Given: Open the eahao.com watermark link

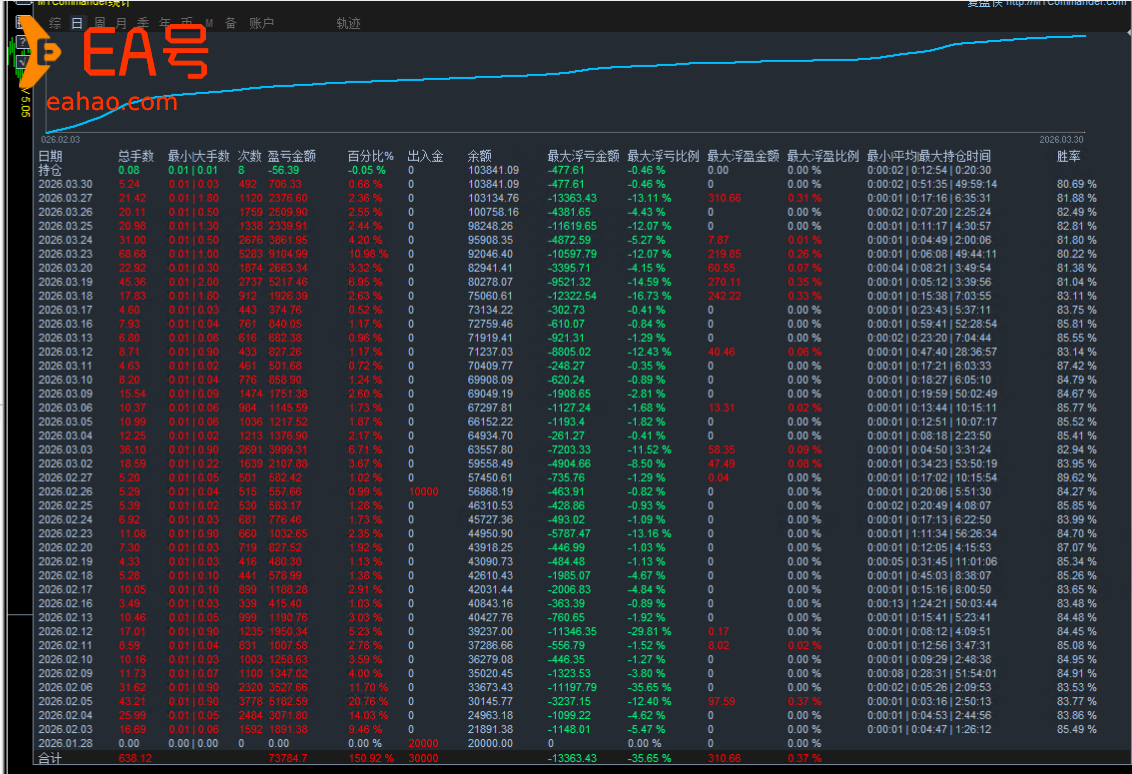Looking at the screenshot, I should pos(111,102).
